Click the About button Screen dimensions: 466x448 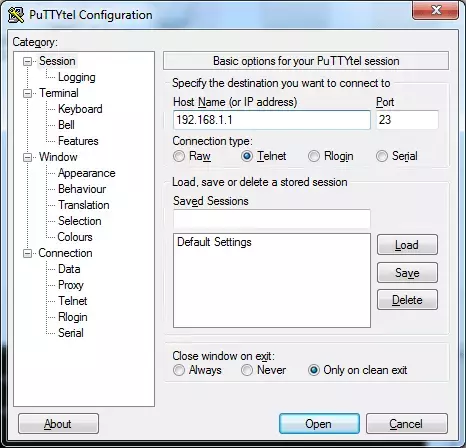coord(58,424)
